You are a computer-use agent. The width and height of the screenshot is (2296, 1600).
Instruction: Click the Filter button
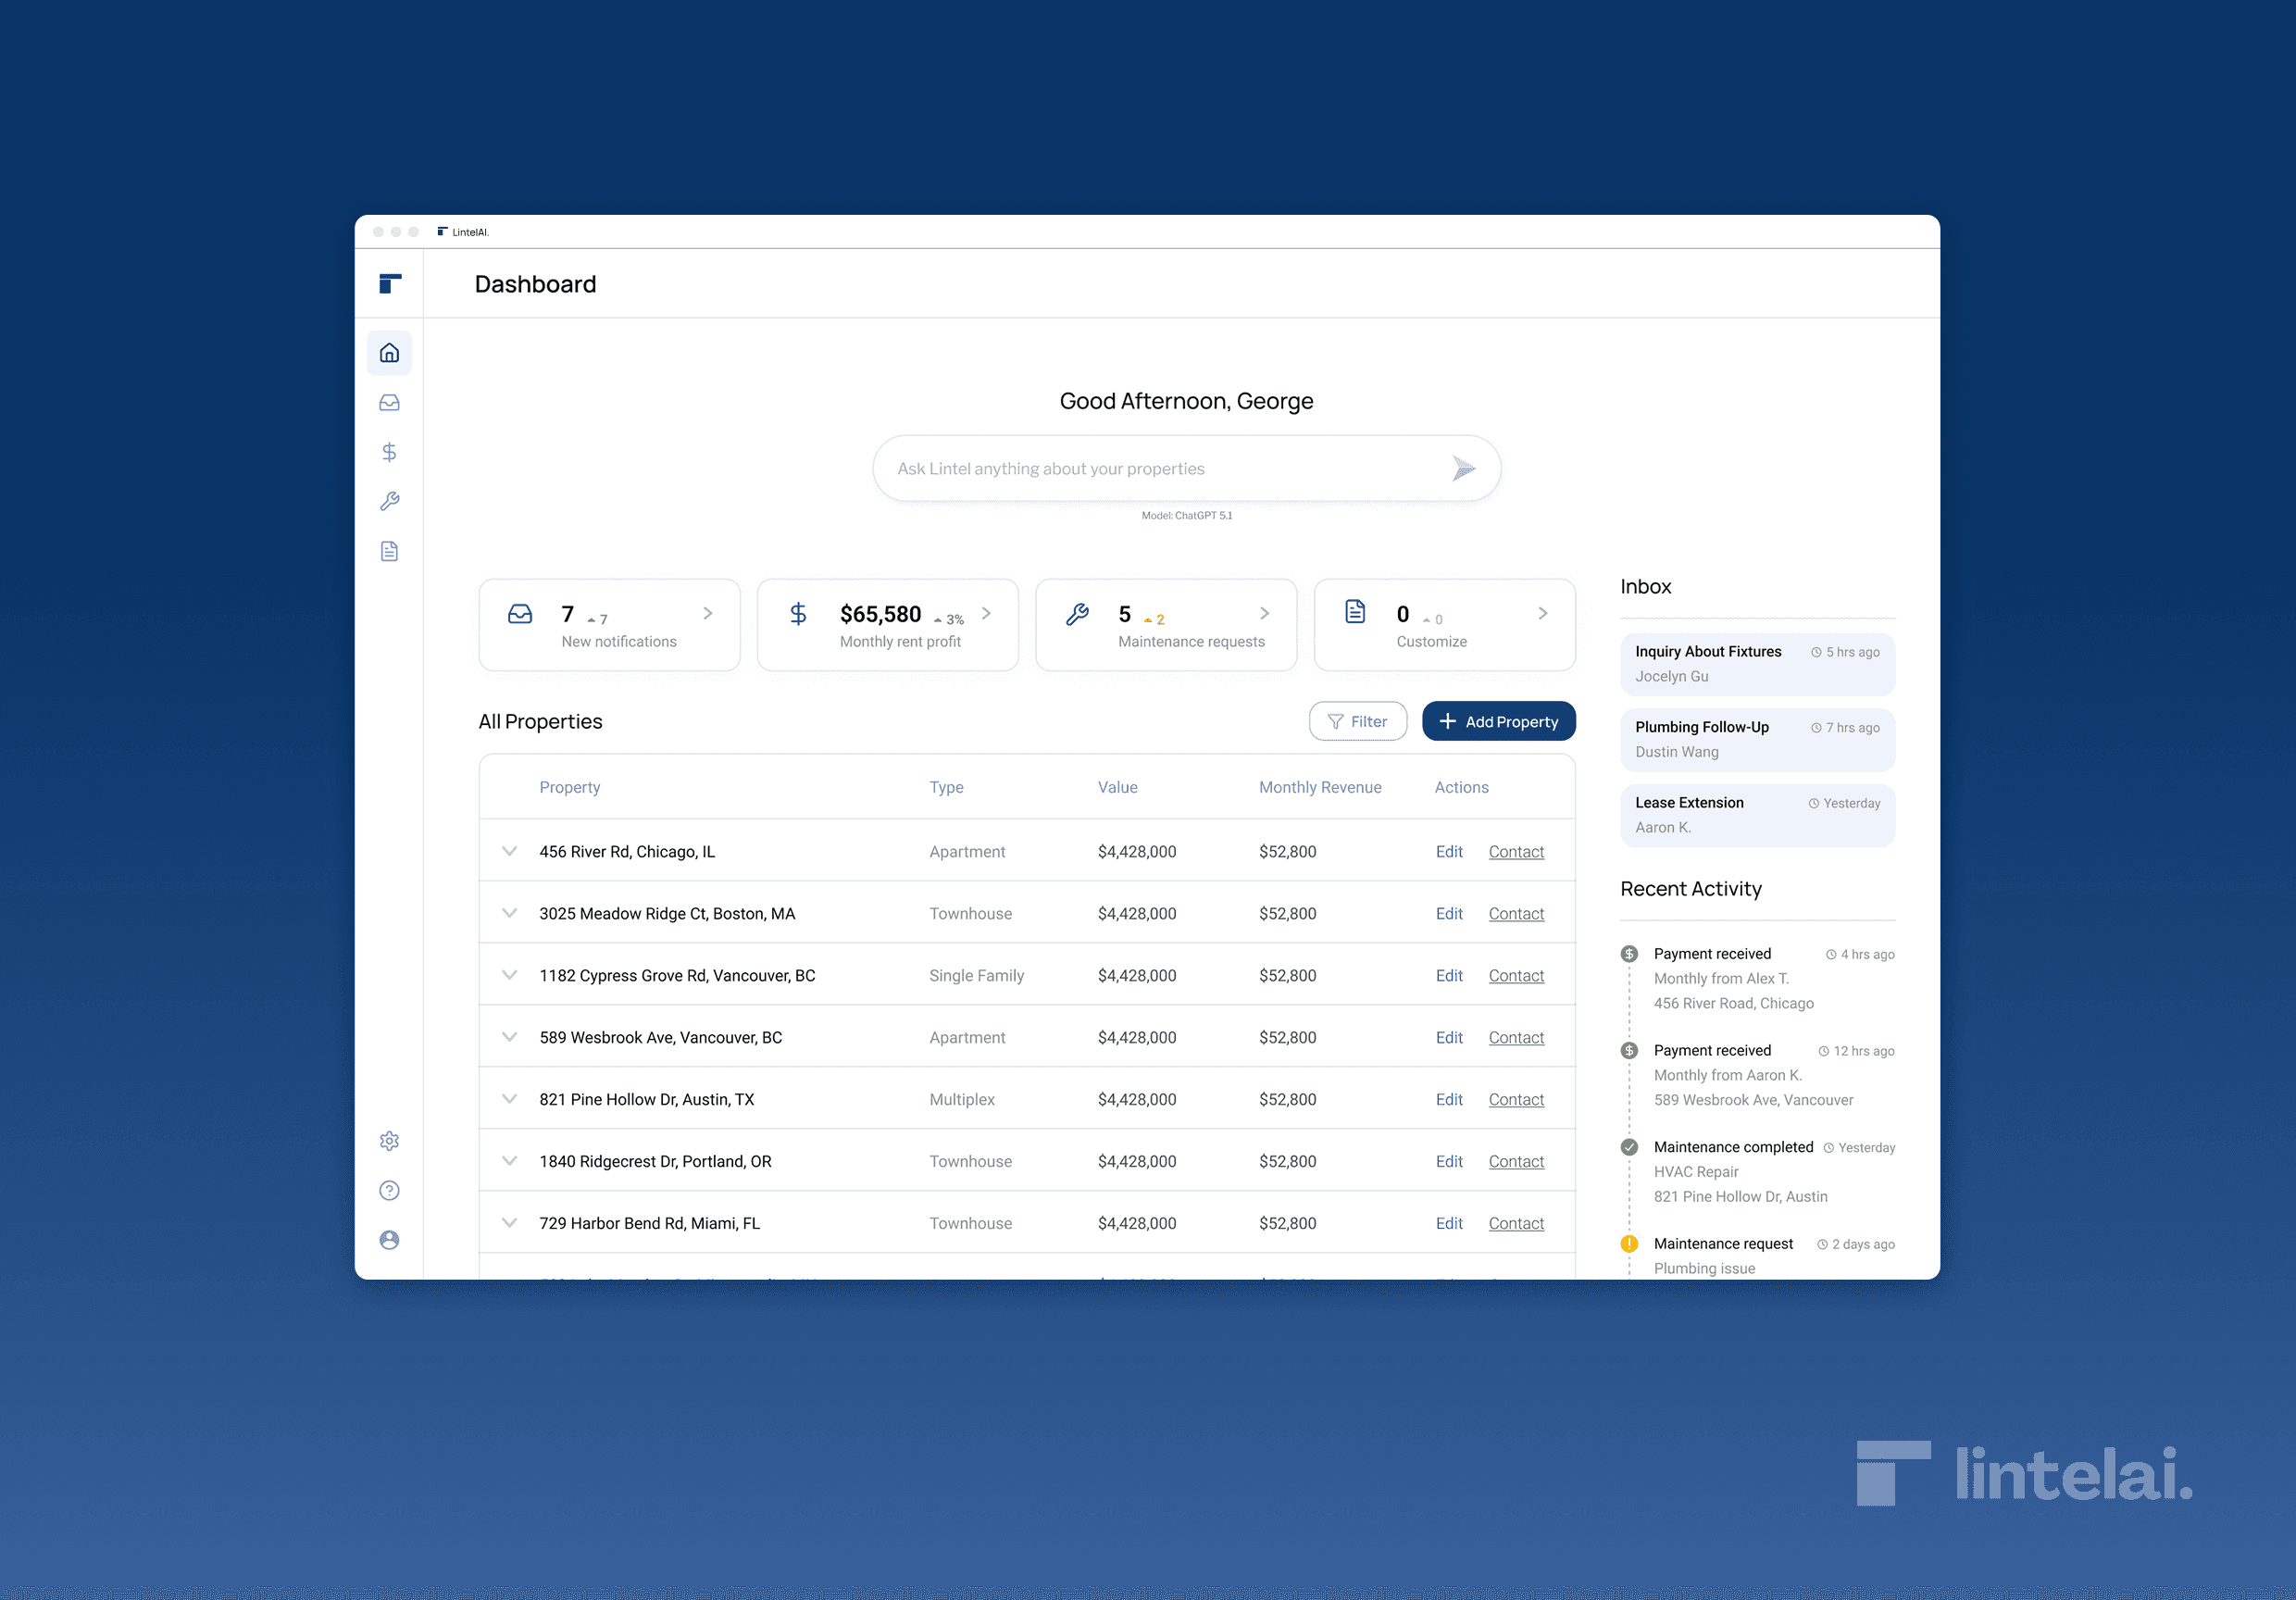(1357, 721)
